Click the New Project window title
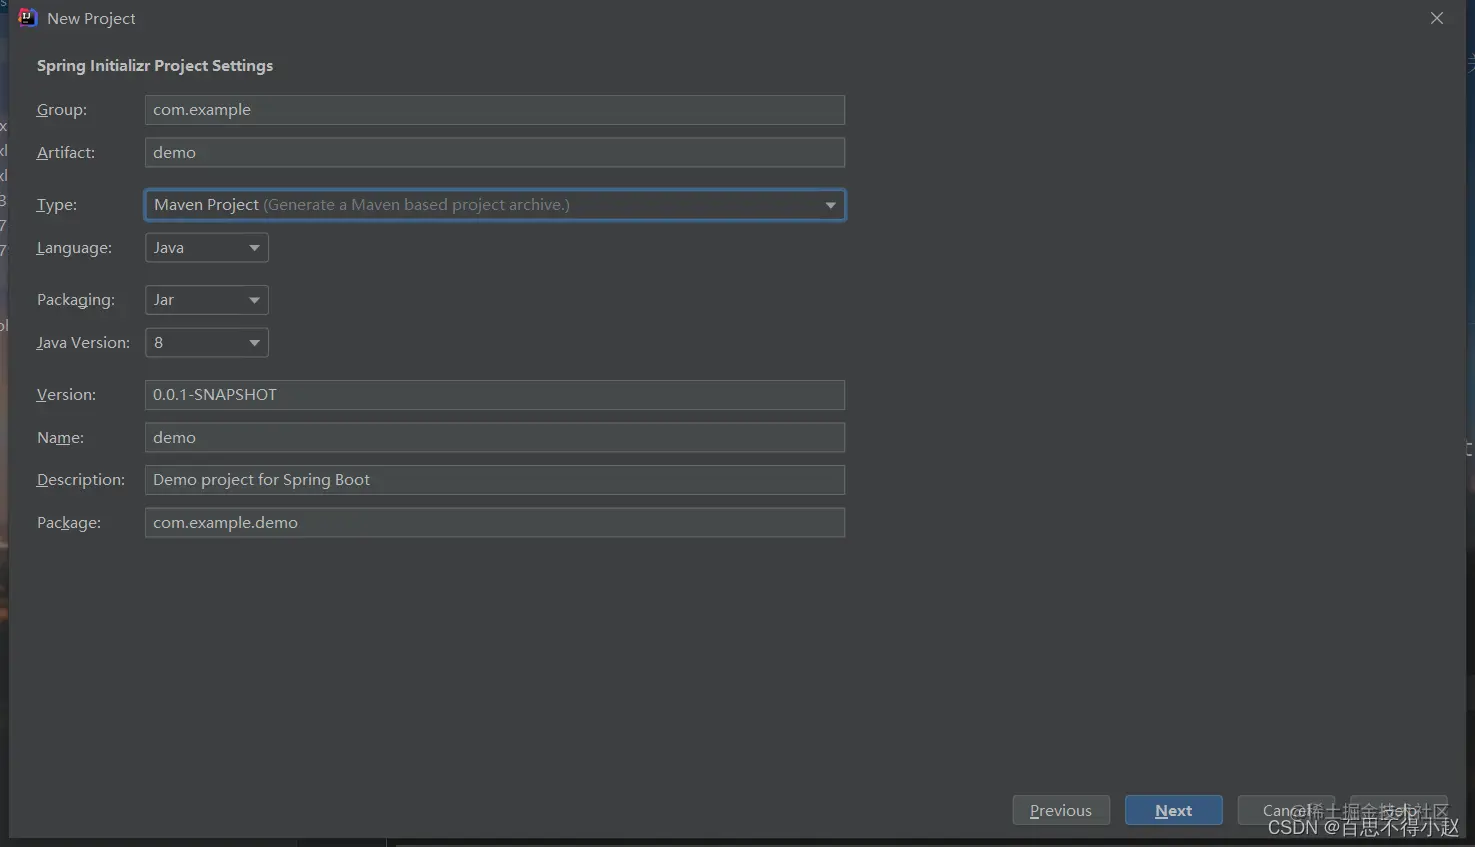The height and width of the screenshot is (847, 1475). pos(91,19)
